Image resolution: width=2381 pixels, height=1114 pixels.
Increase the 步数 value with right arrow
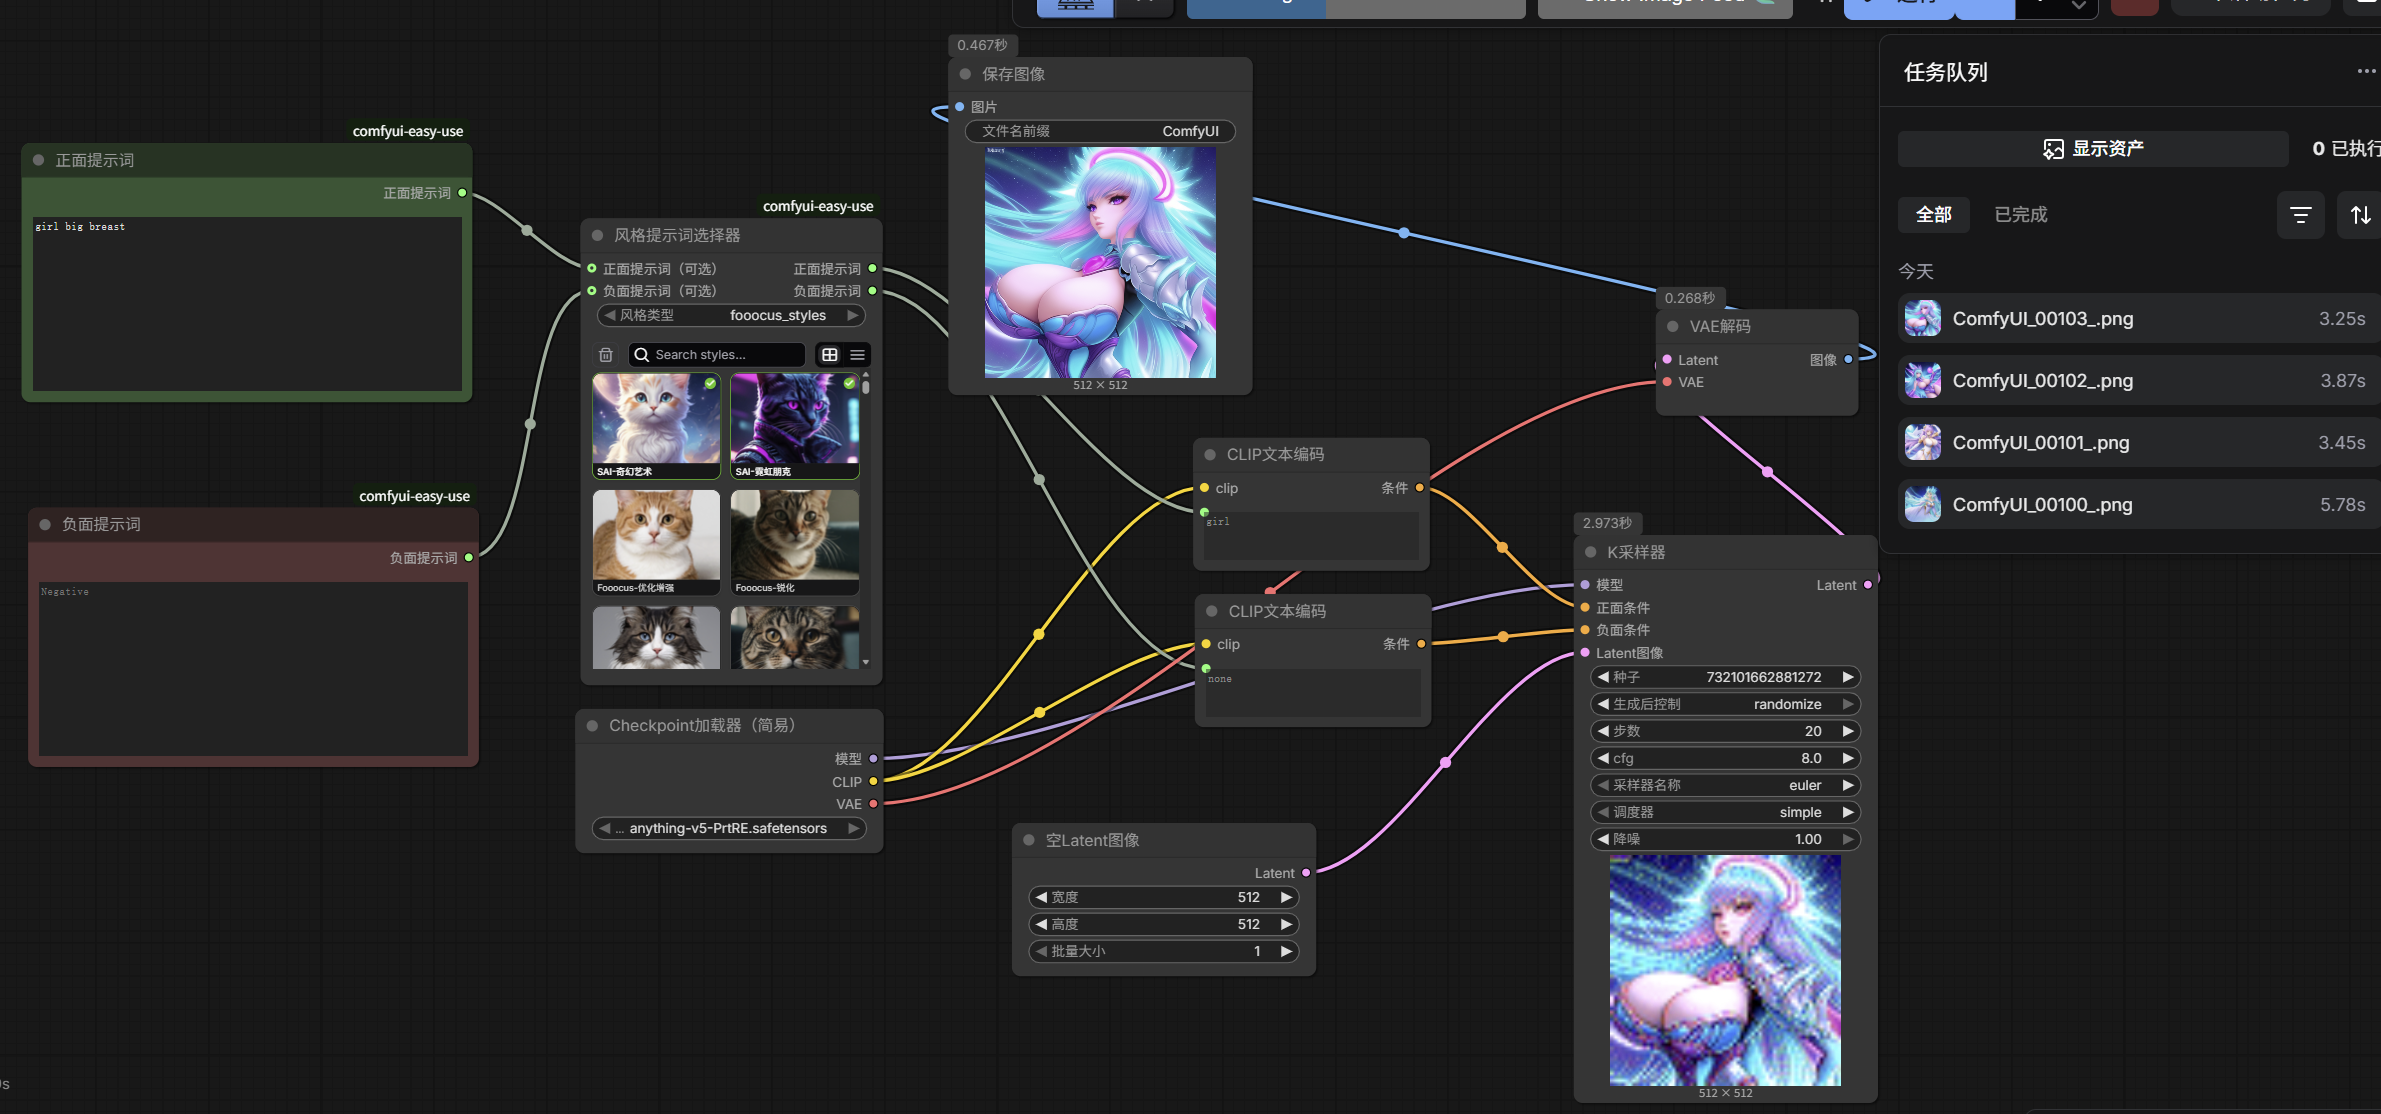click(1848, 731)
